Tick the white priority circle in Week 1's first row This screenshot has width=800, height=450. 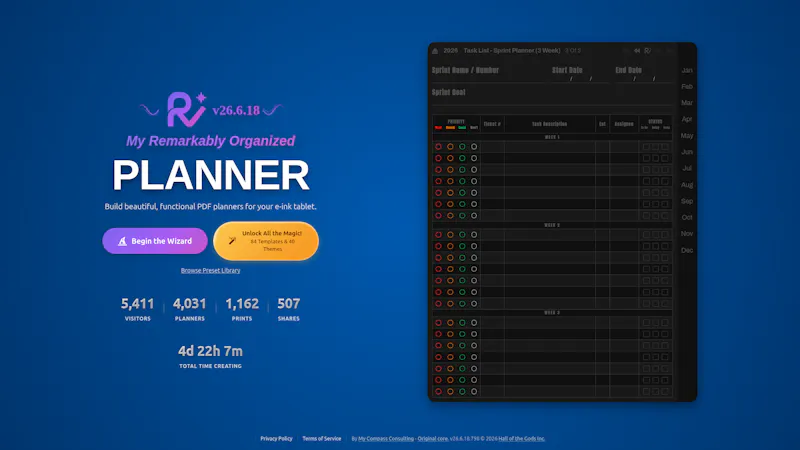(x=474, y=147)
